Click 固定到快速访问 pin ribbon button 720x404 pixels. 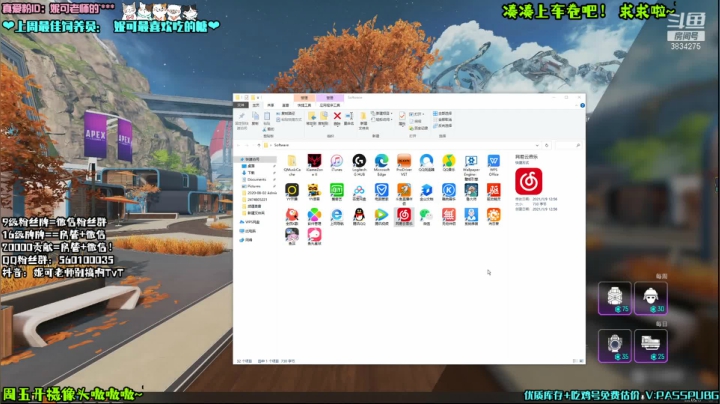(x=242, y=120)
